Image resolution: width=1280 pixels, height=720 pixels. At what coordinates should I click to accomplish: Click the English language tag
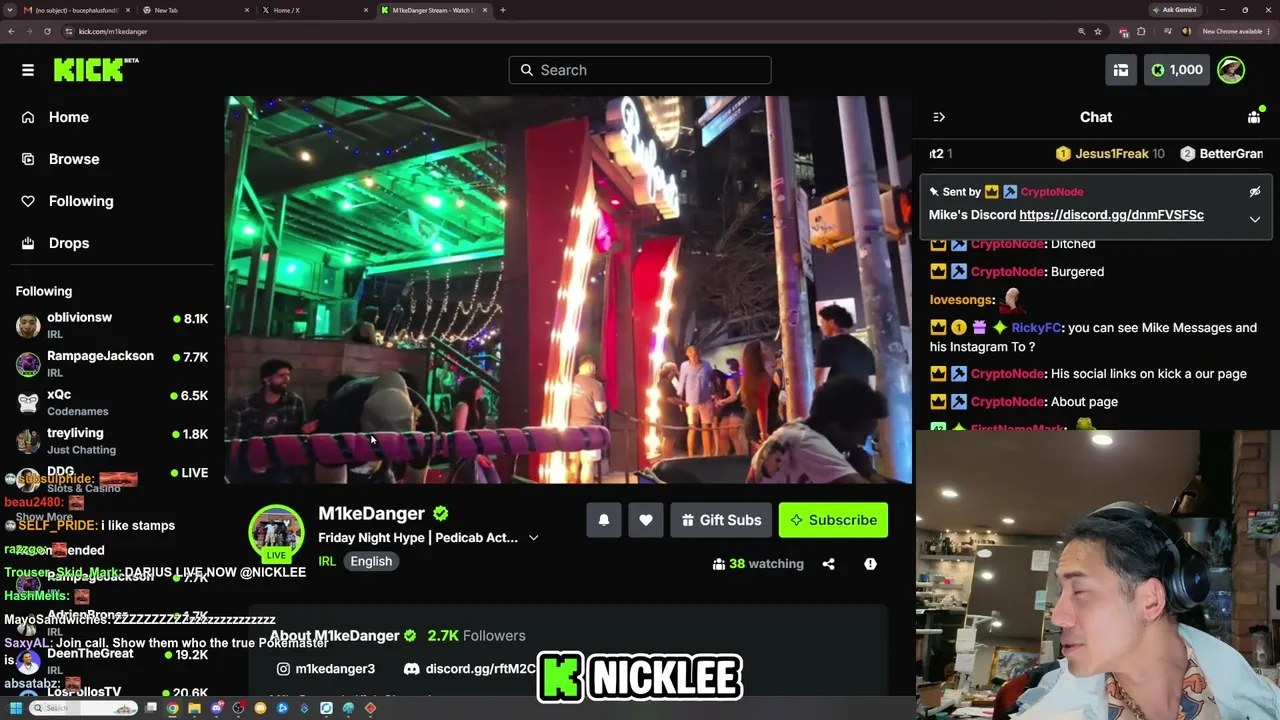click(371, 561)
